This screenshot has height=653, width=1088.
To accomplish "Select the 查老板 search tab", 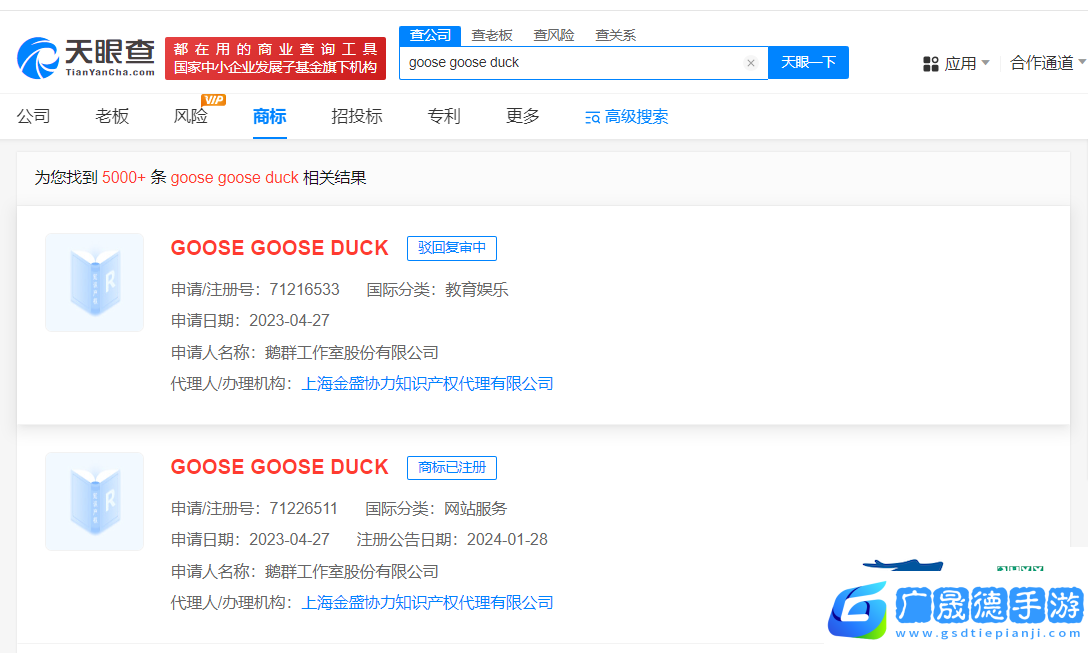I will pos(492,35).
